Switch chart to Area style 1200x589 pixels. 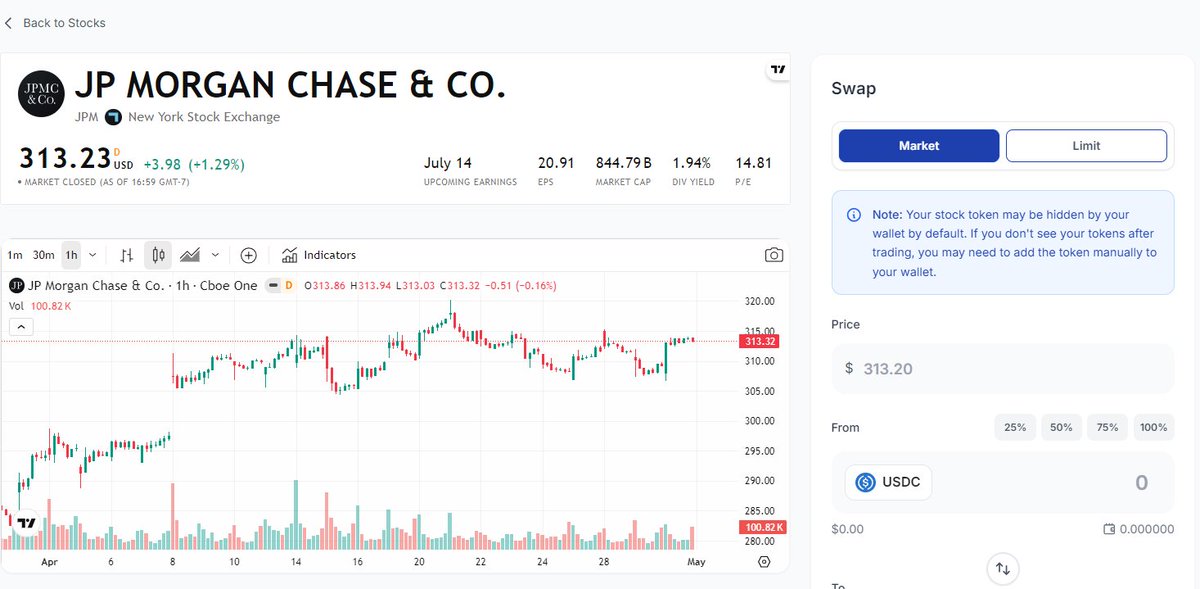tap(190, 255)
